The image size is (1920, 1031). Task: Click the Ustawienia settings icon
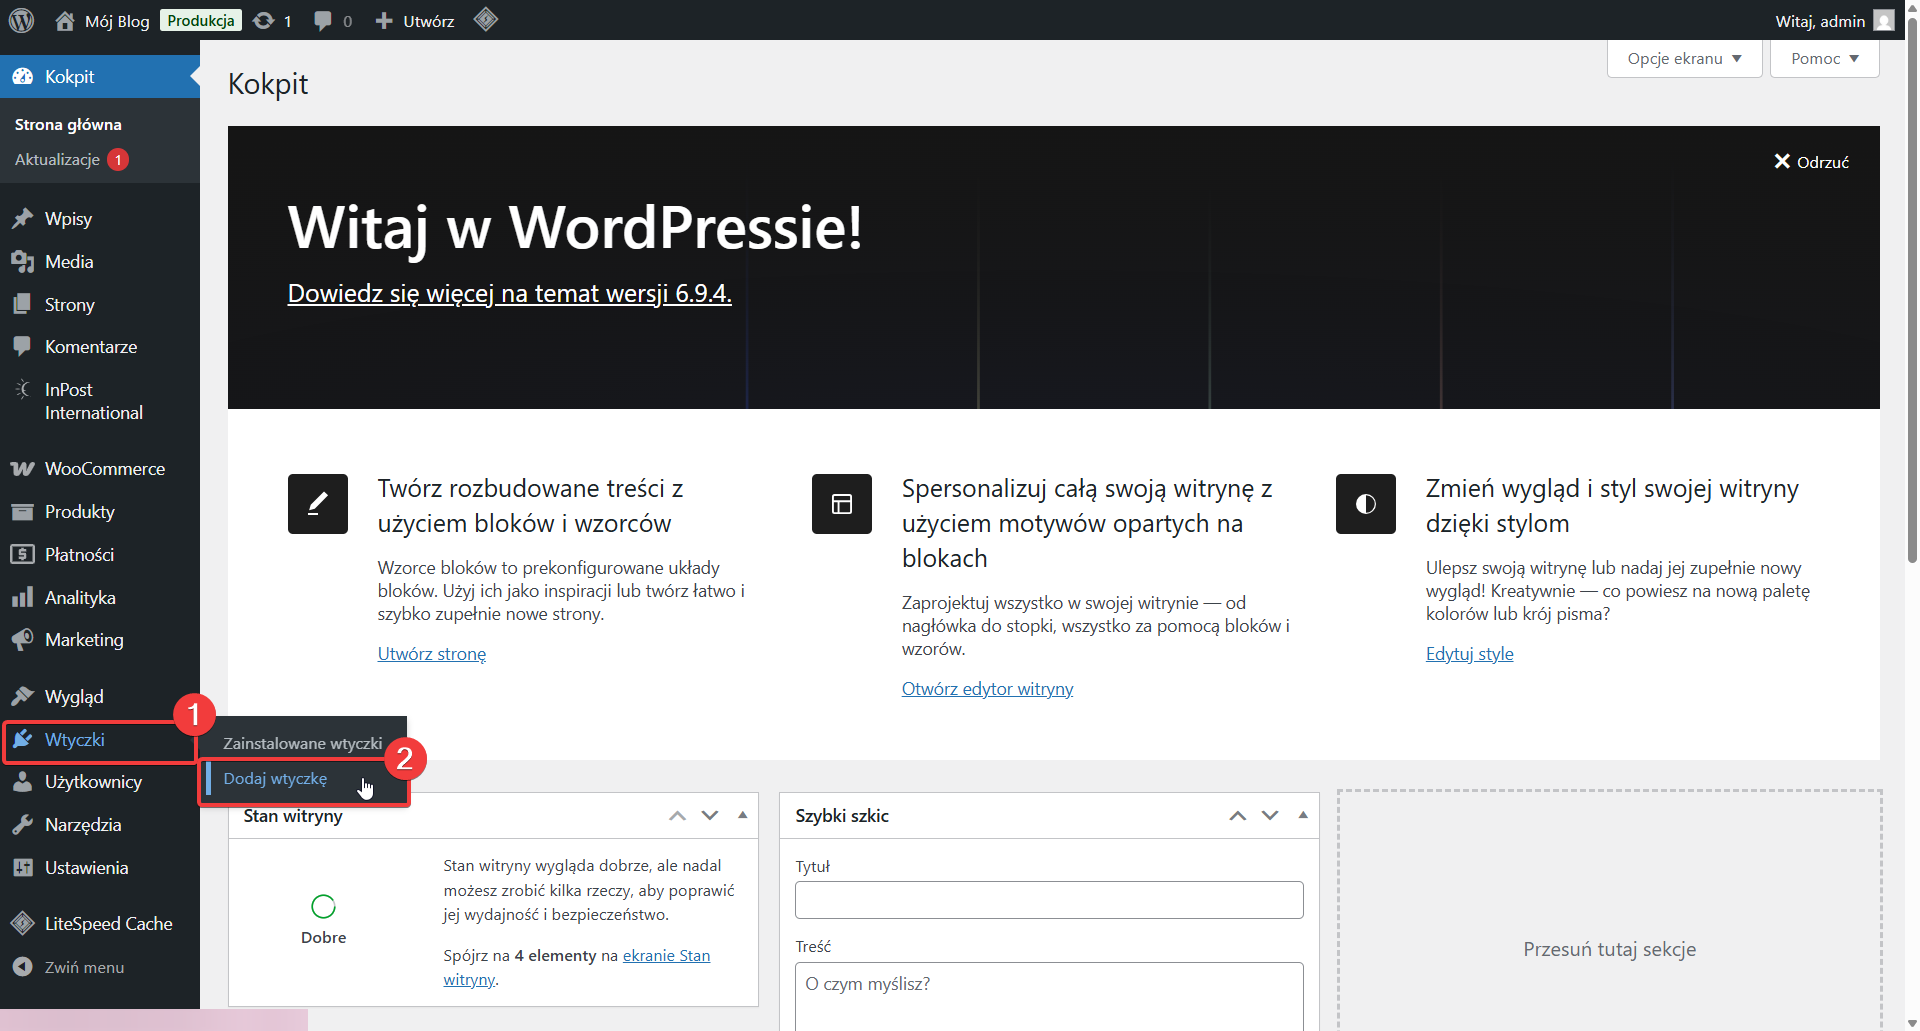(22, 868)
